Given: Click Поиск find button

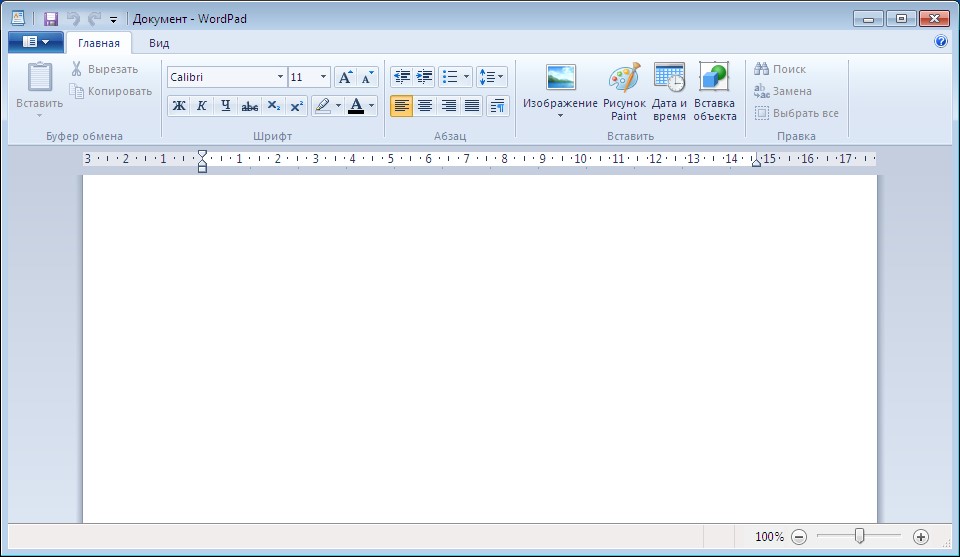Looking at the screenshot, I should 780,69.
